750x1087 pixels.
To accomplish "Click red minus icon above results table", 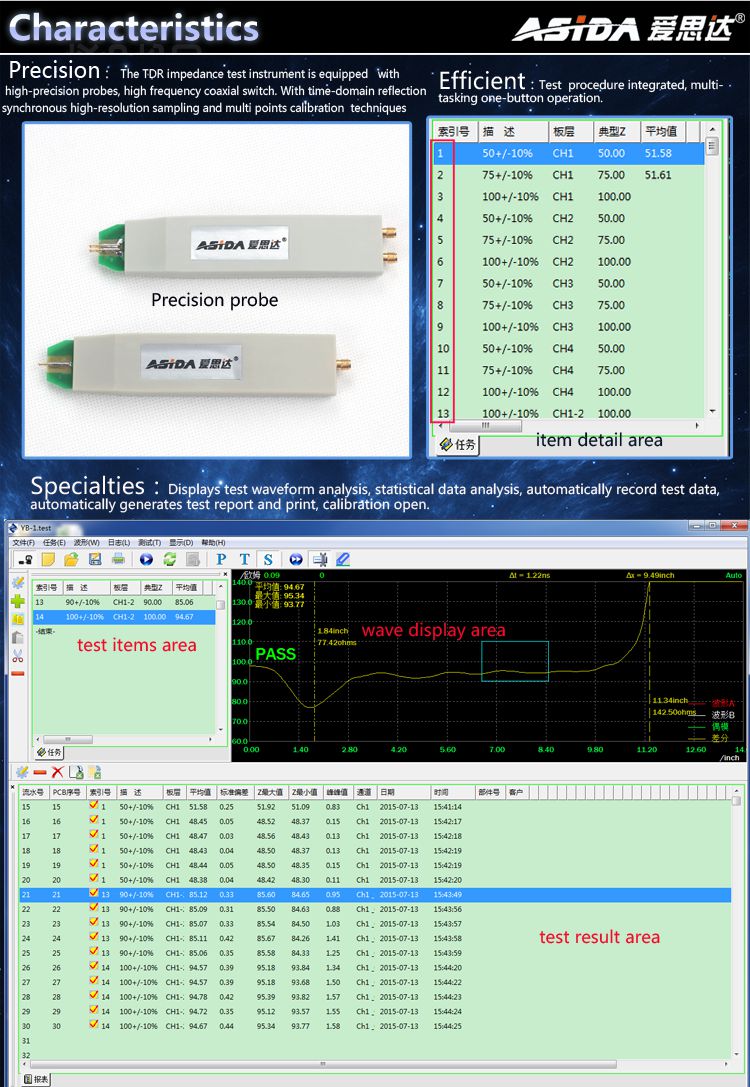I will click(40, 772).
